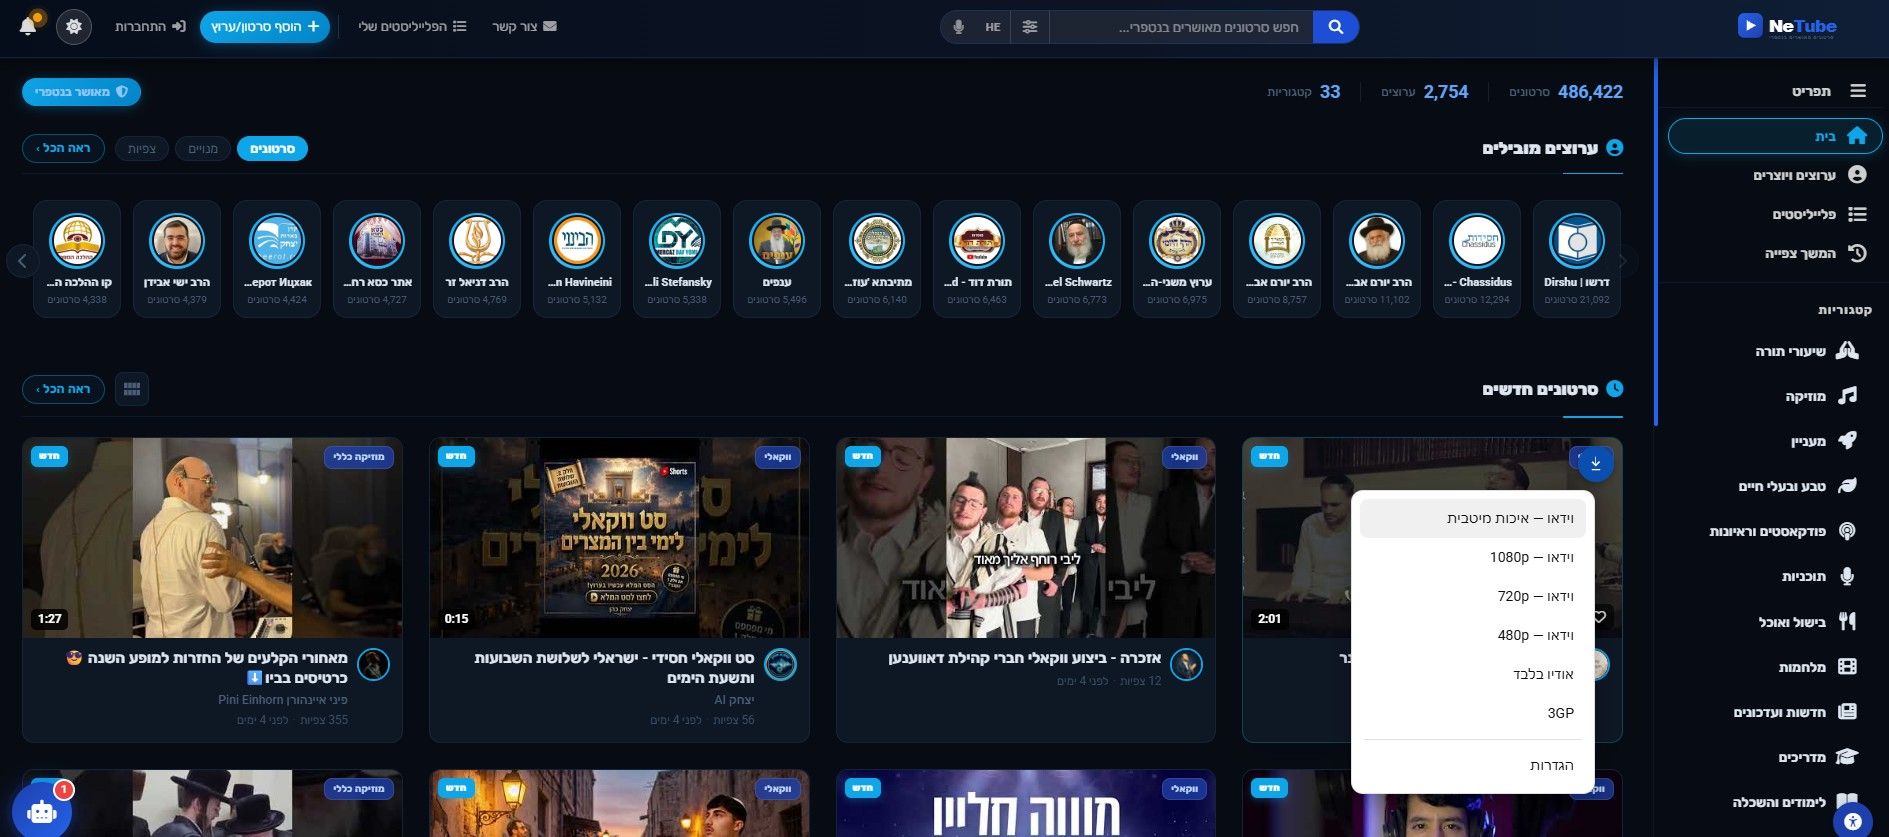This screenshot has width=1889, height=837.
Task: Open the chatbot robot icon
Action: (x=42, y=810)
